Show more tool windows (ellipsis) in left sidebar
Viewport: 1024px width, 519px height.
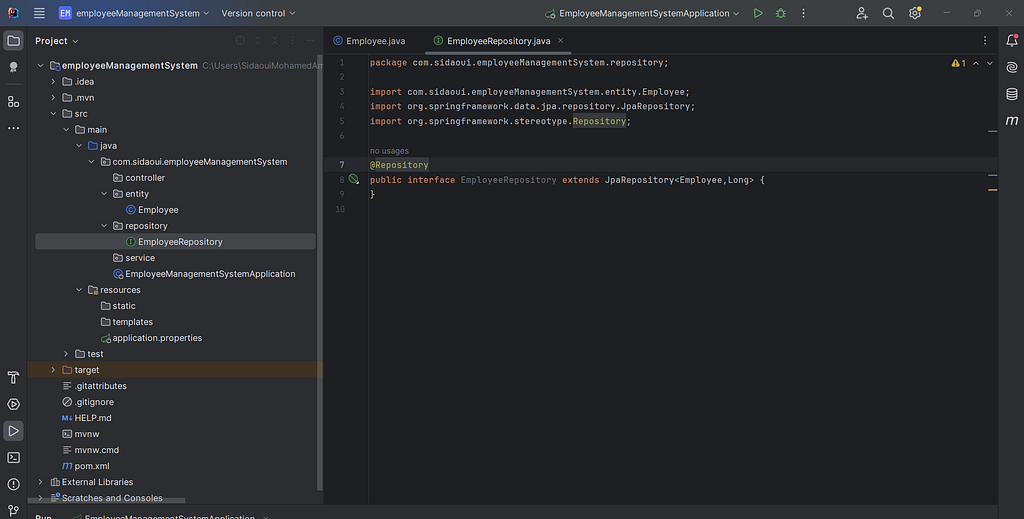13,128
